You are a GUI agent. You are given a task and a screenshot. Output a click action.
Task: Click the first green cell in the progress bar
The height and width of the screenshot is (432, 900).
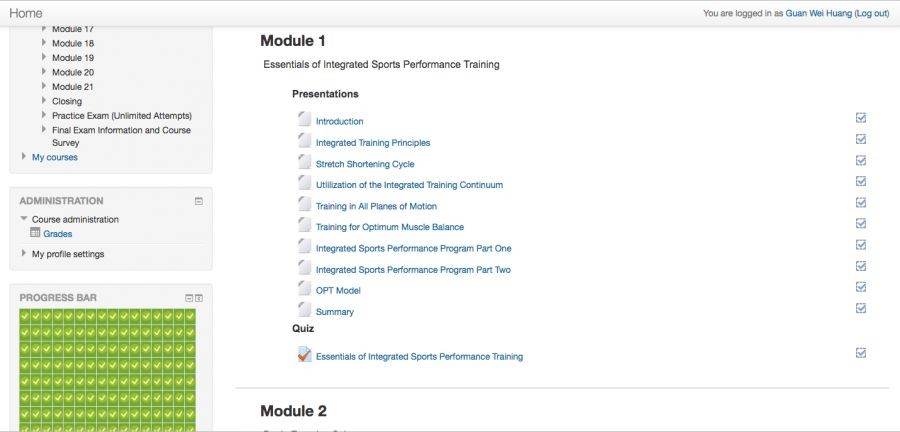pyautogui.click(x=25, y=315)
